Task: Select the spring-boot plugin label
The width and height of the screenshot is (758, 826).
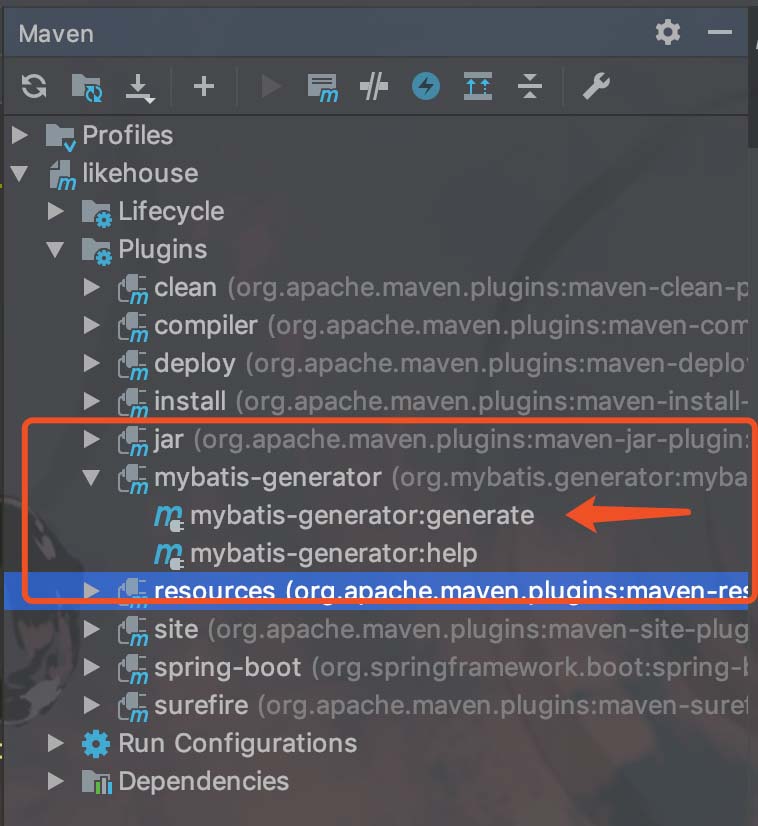Action: tap(228, 667)
